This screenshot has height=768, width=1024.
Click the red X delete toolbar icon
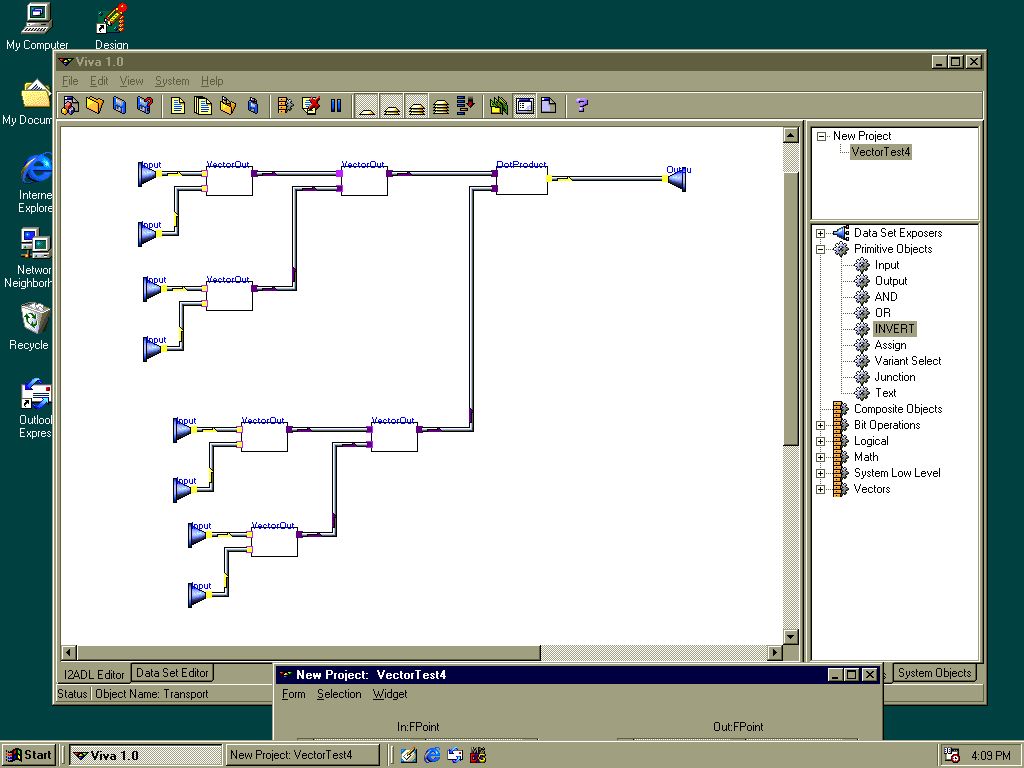point(311,105)
